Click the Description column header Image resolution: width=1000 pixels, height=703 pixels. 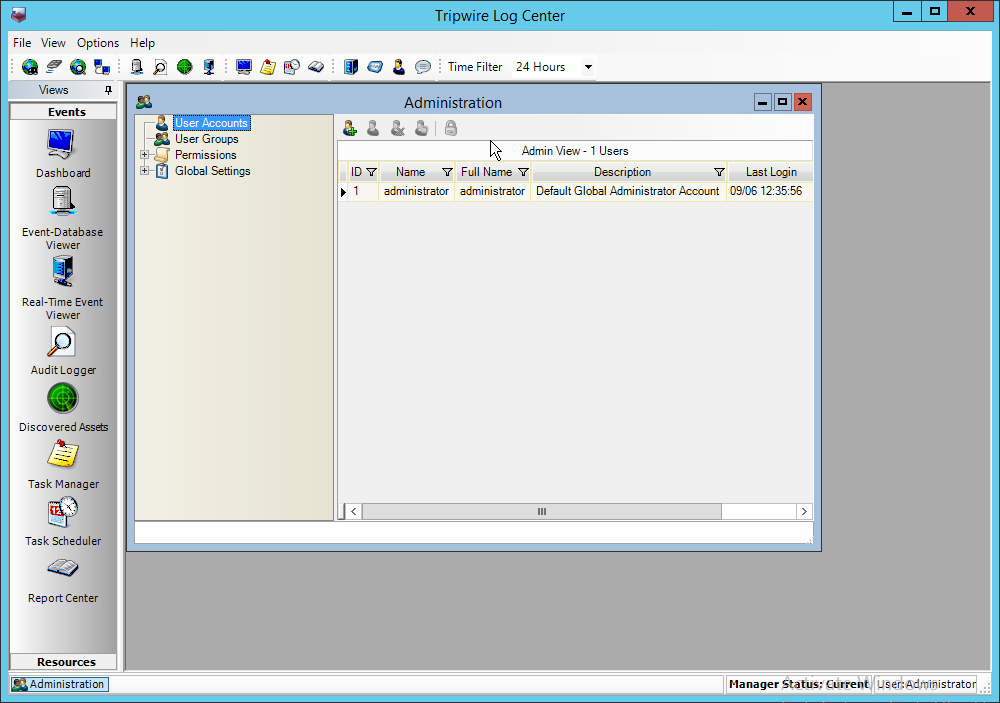[622, 172]
